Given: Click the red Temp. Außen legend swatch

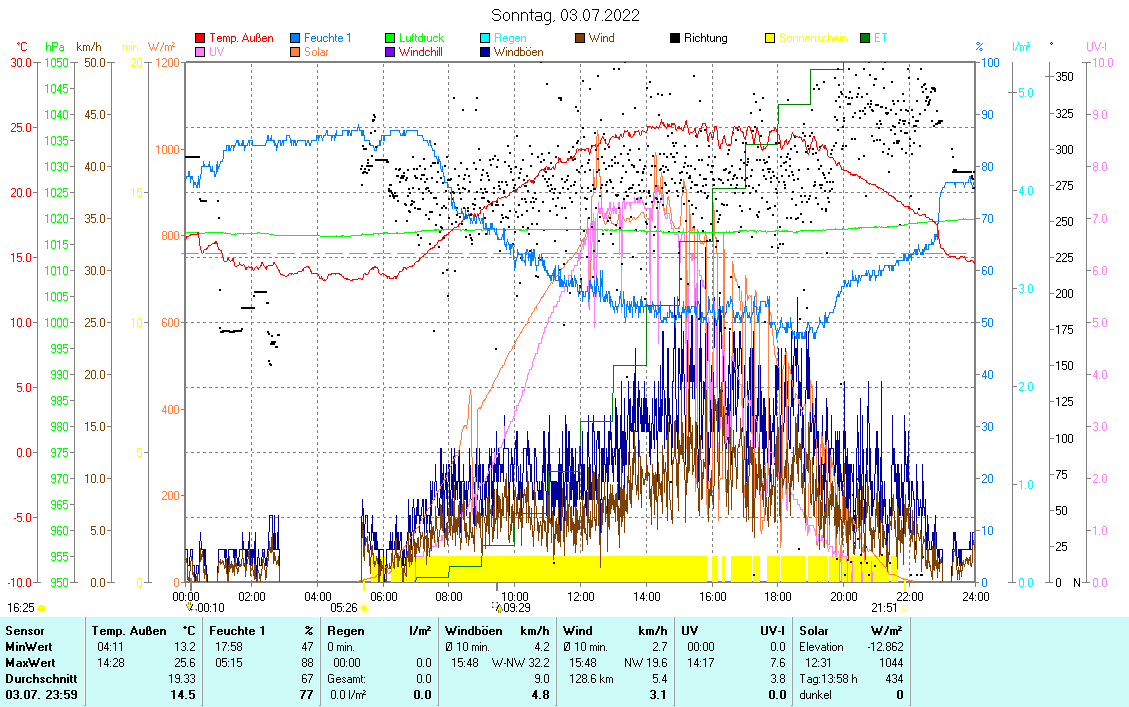Looking at the screenshot, I should point(200,38).
